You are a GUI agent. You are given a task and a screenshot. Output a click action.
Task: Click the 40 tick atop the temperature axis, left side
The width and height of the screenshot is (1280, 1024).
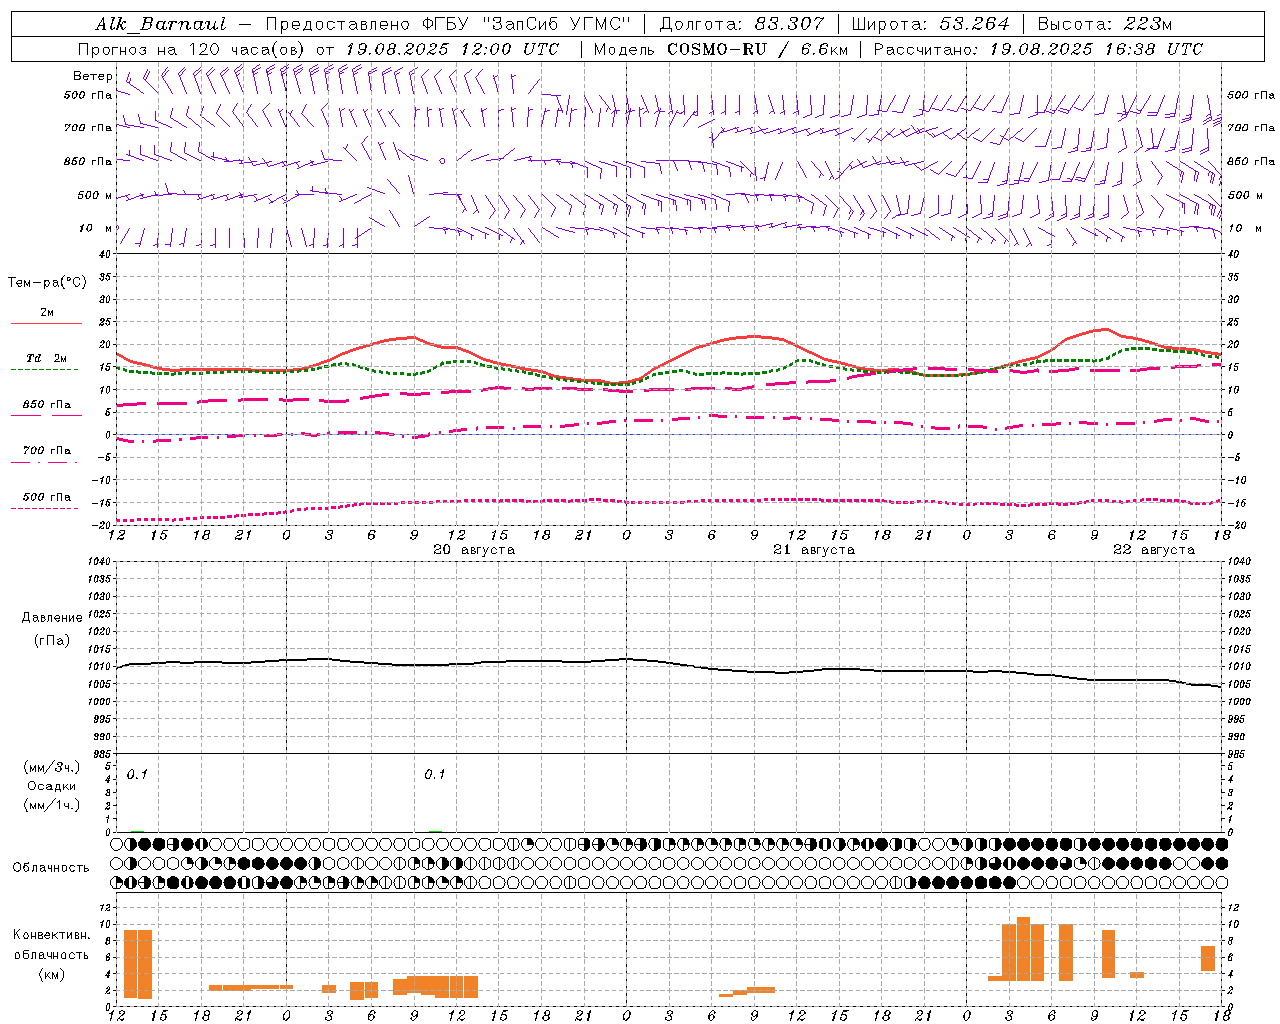pos(105,254)
